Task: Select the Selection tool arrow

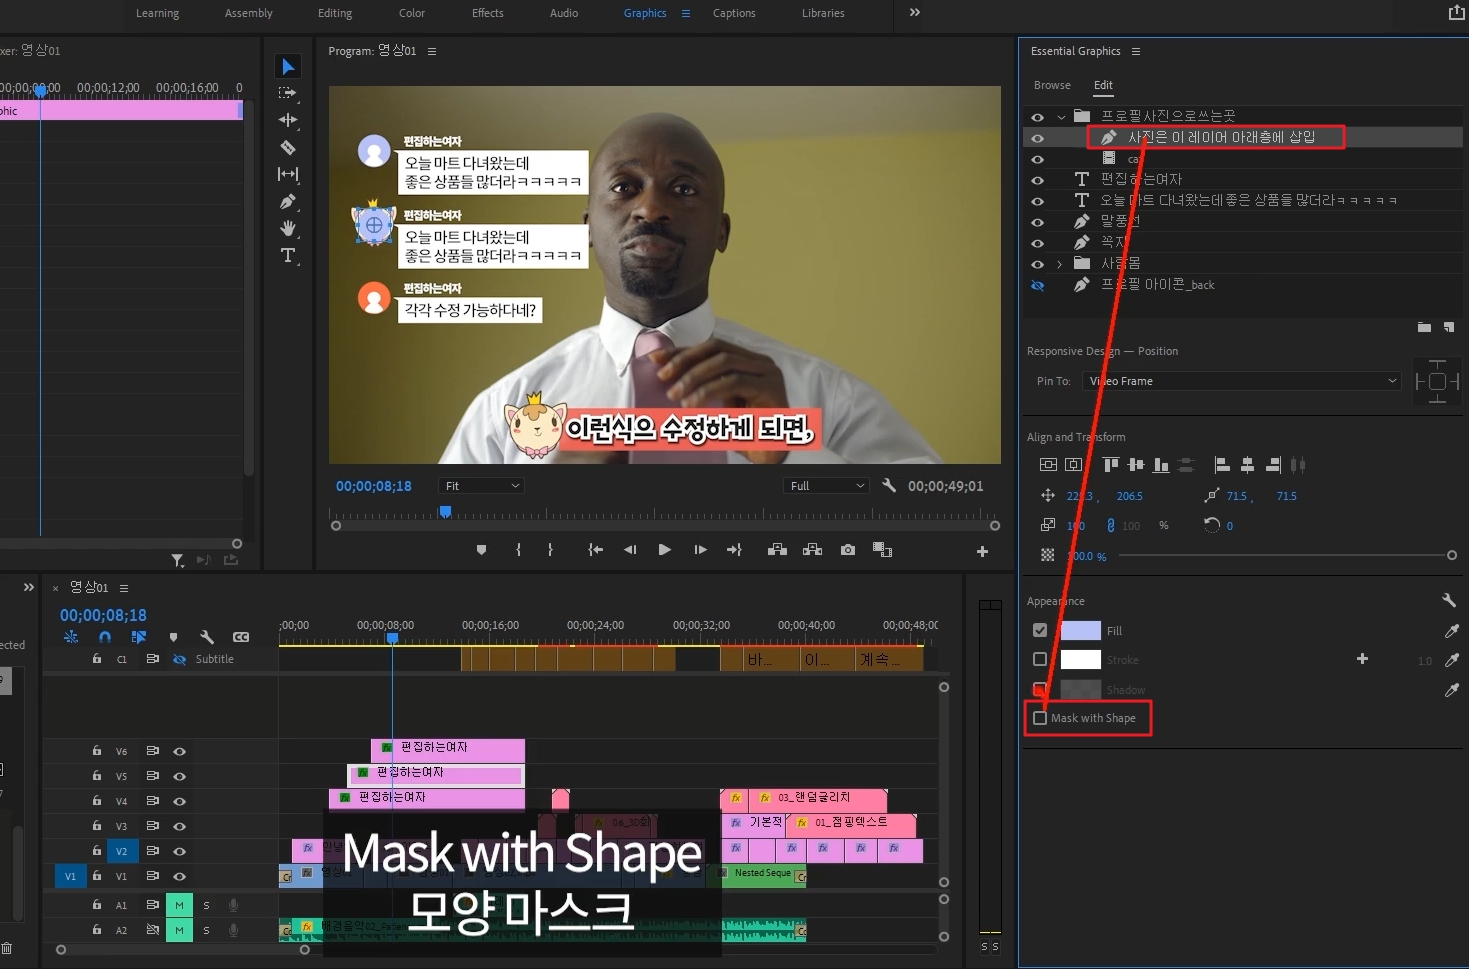Action: coord(288,66)
